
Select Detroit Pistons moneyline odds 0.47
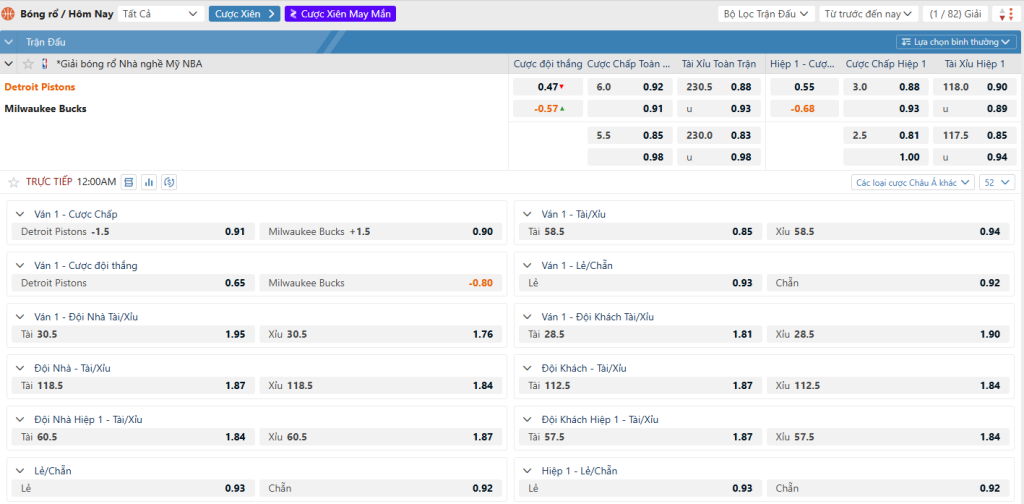click(548, 87)
